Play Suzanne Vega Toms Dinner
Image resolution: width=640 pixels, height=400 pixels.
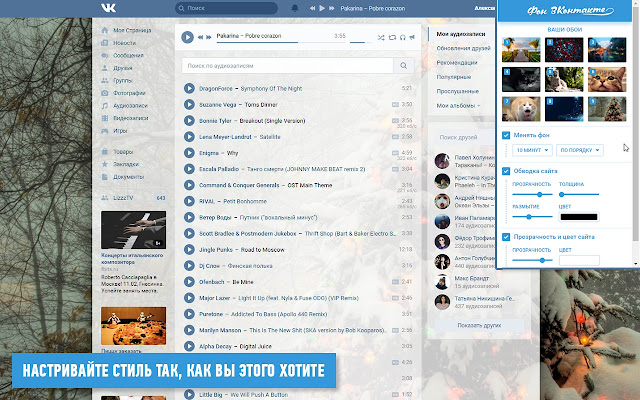pos(189,104)
